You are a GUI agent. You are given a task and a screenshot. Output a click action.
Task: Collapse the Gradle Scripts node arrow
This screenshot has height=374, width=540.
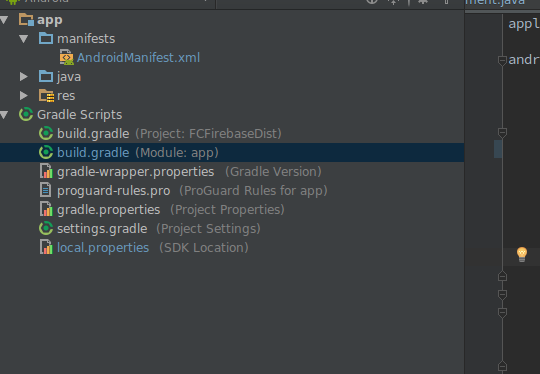(x=4, y=115)
